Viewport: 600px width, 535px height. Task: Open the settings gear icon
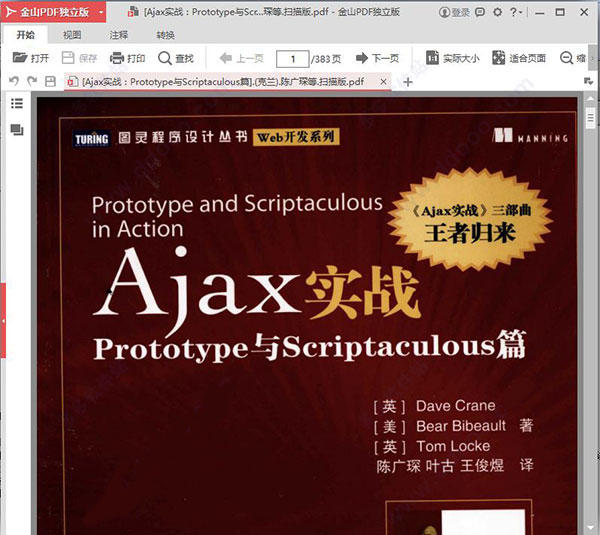[497, 12]
